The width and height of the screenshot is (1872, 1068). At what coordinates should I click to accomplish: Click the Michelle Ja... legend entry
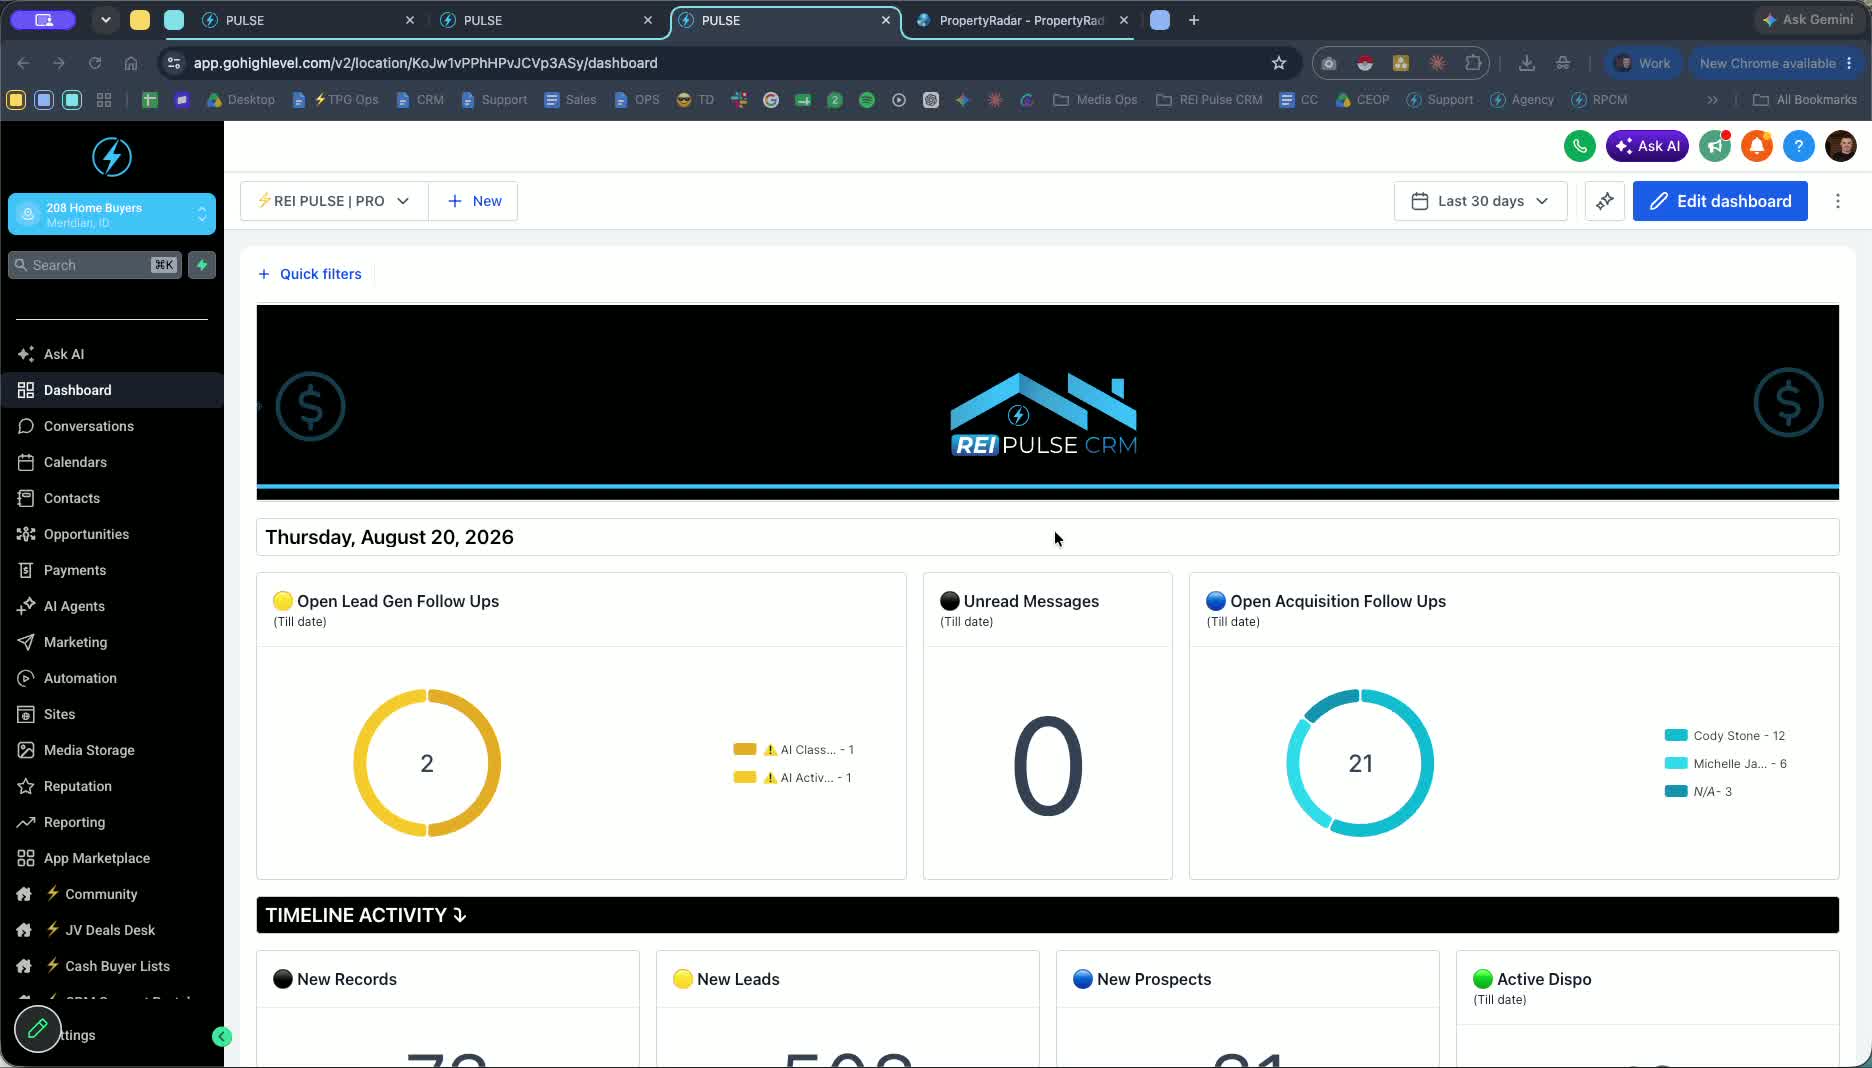[1726, 763]
